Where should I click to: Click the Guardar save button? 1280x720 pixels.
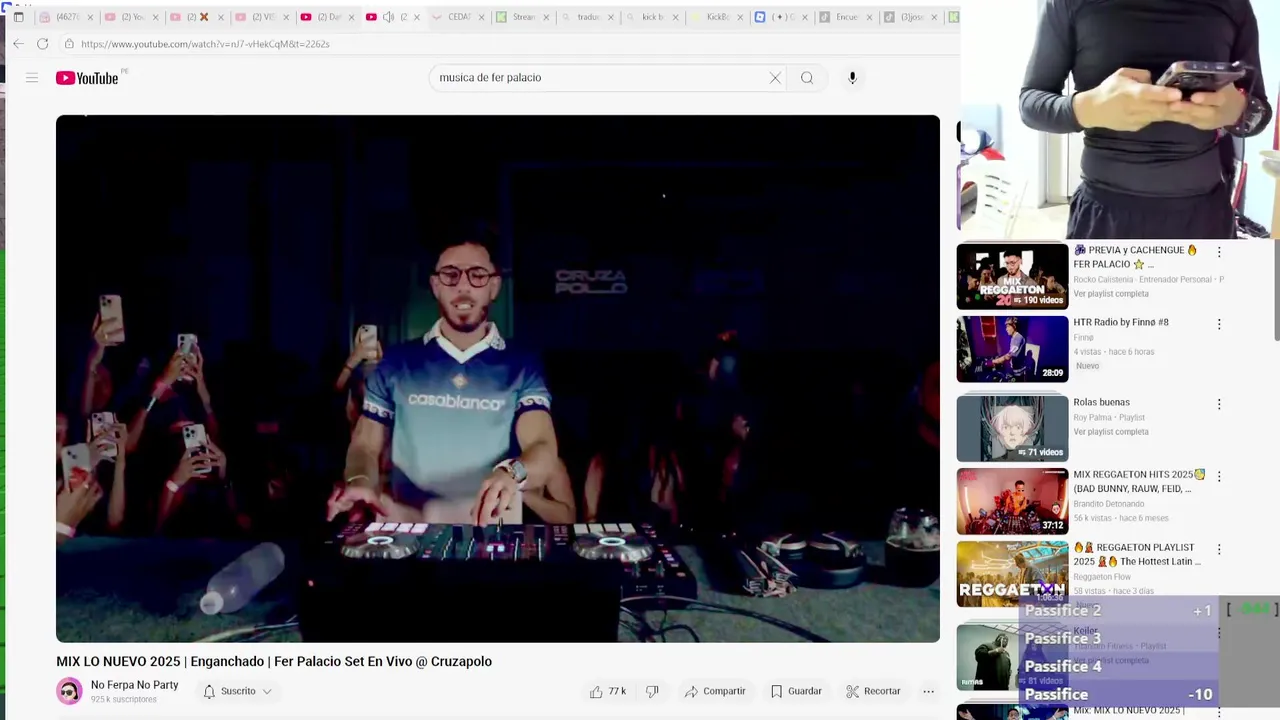tap(796, 691)
